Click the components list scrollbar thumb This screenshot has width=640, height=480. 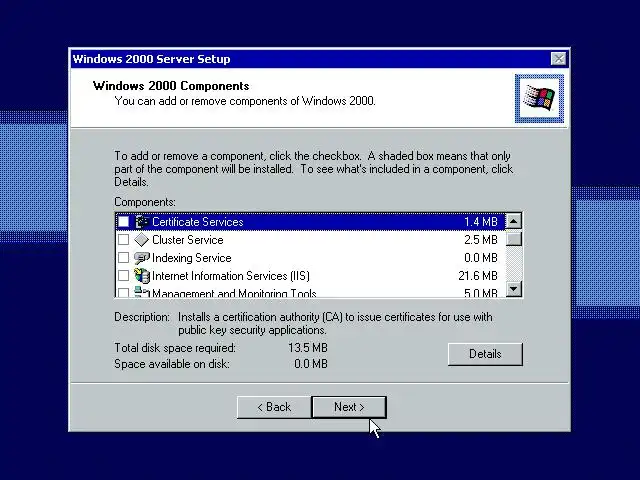coord(513,238)
